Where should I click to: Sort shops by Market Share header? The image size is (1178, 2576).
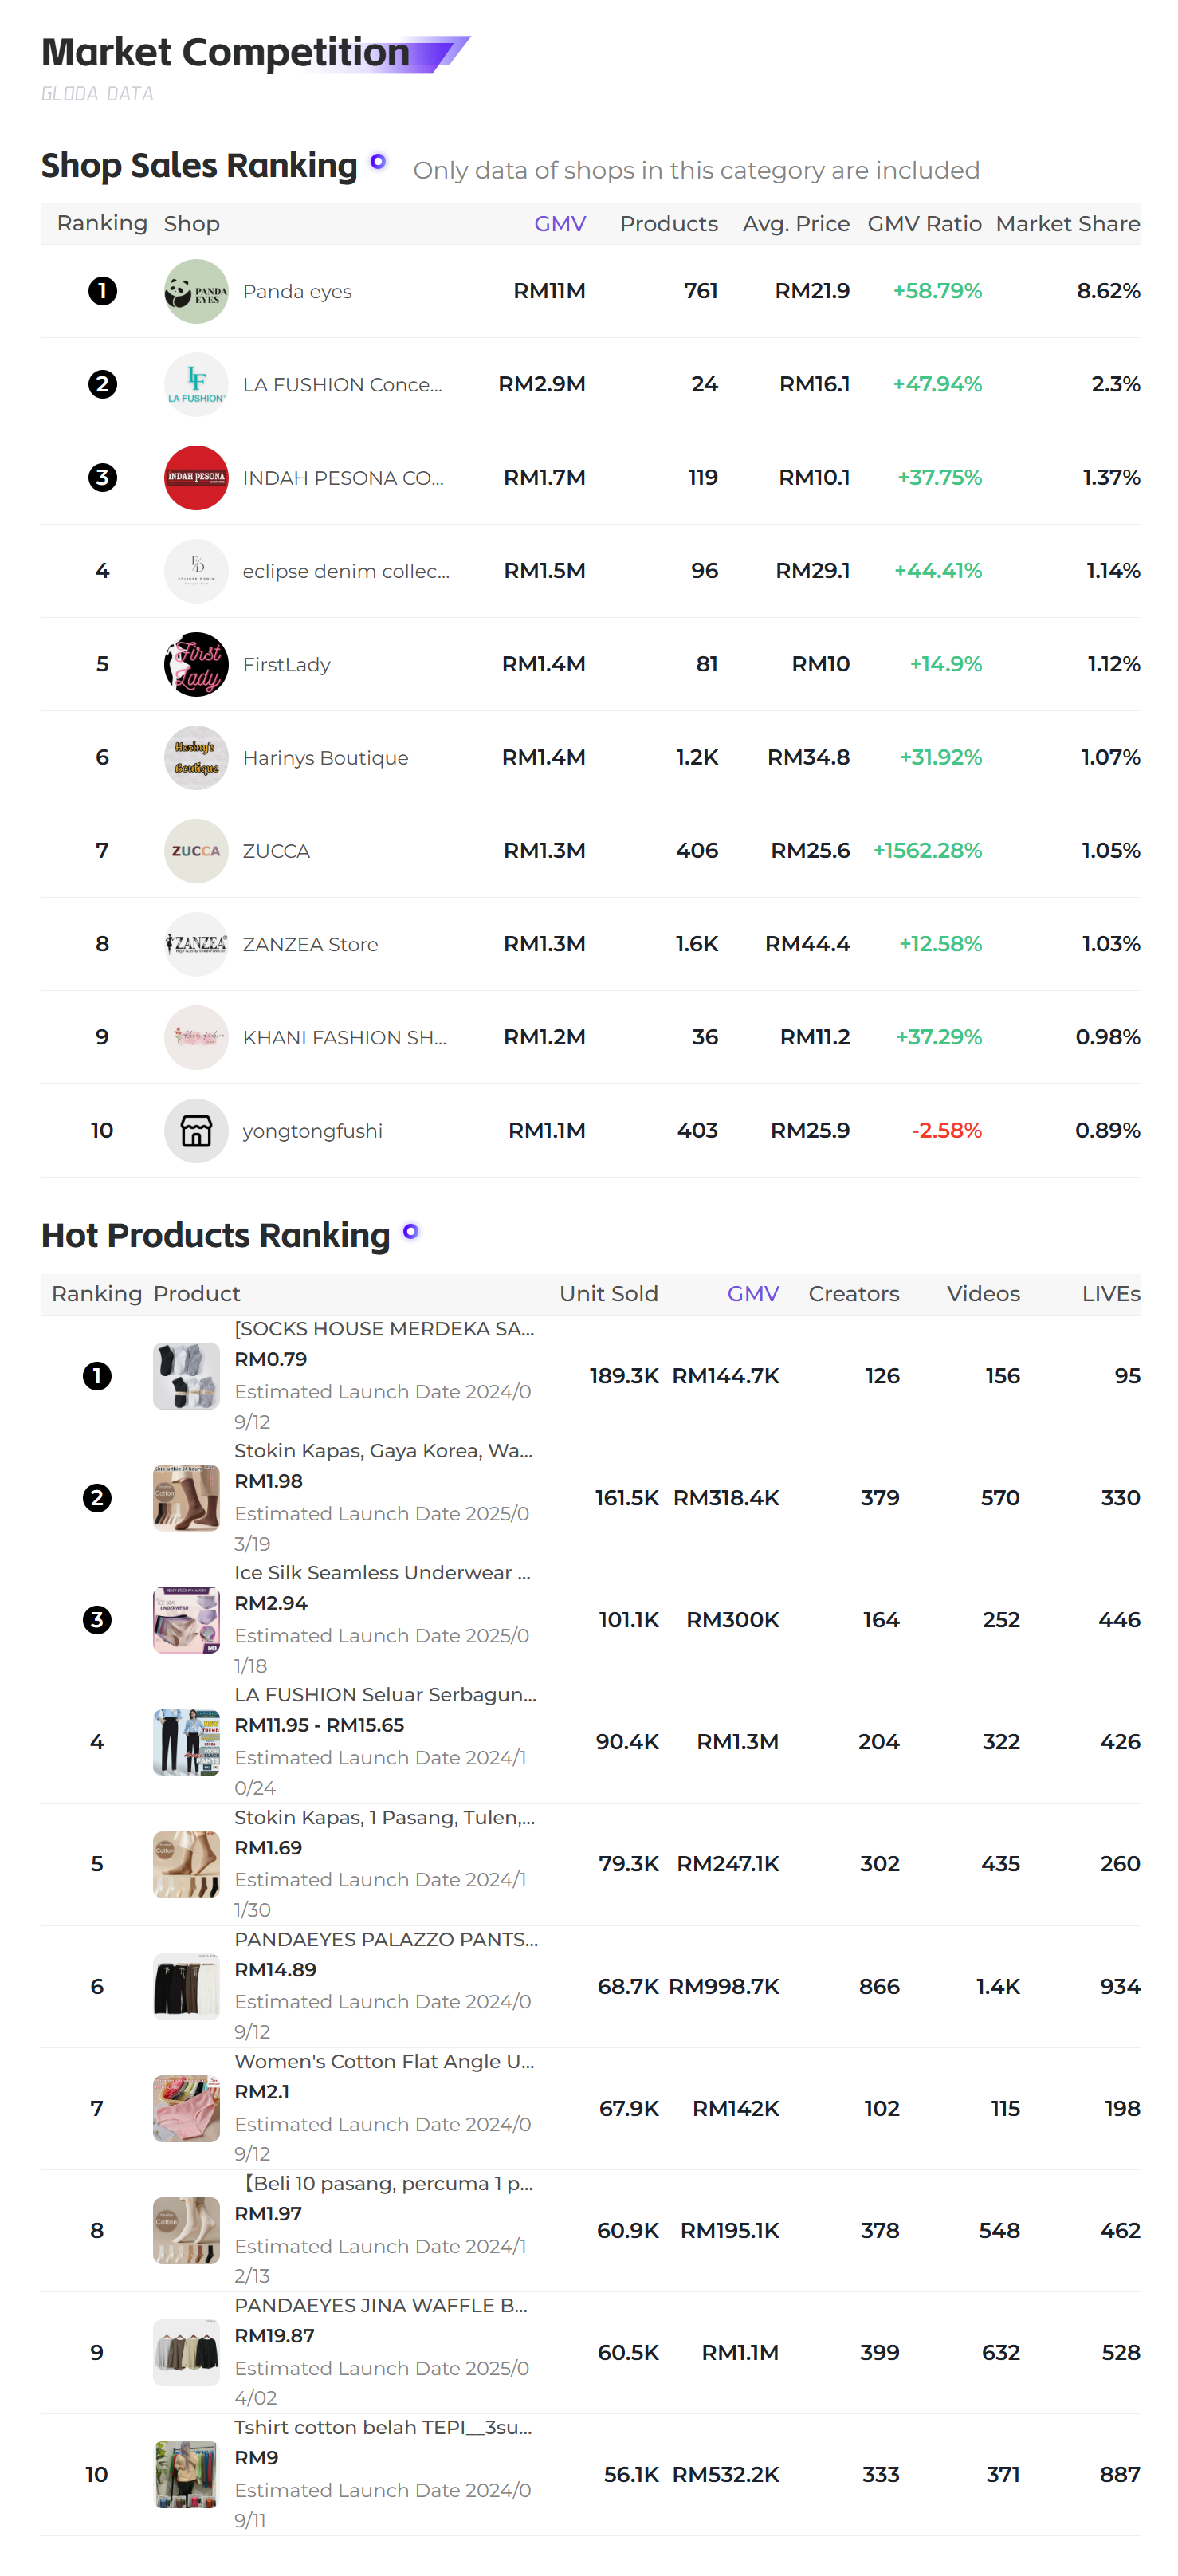(x=1068, y=224)
